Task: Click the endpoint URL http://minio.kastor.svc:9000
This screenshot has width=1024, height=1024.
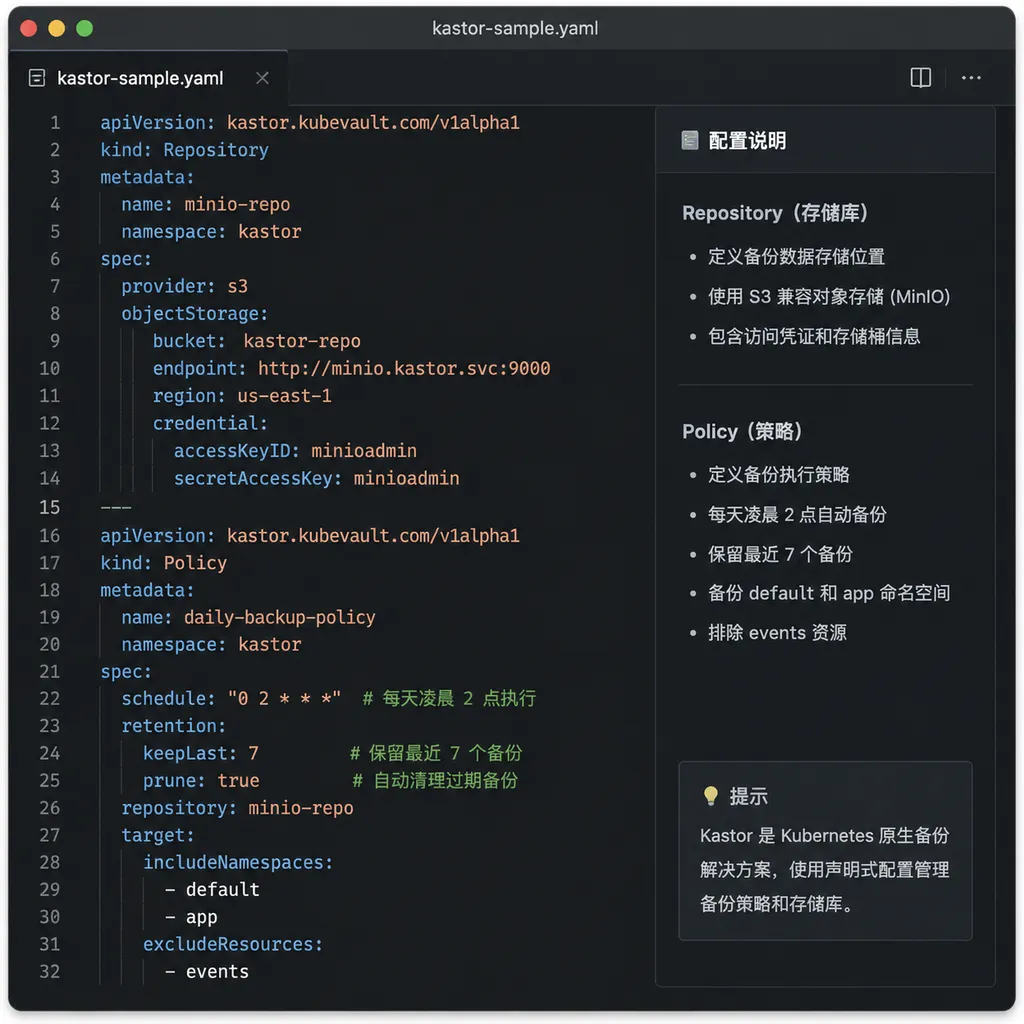Action: pyautogui.click(x=404, y=368)
